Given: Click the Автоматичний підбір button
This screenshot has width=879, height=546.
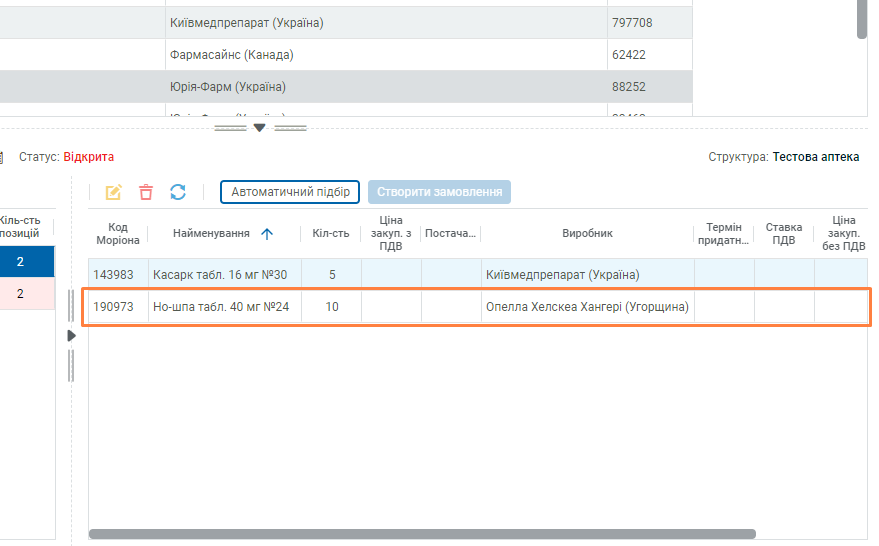Looking at the screenshot, I should point(290,192).
